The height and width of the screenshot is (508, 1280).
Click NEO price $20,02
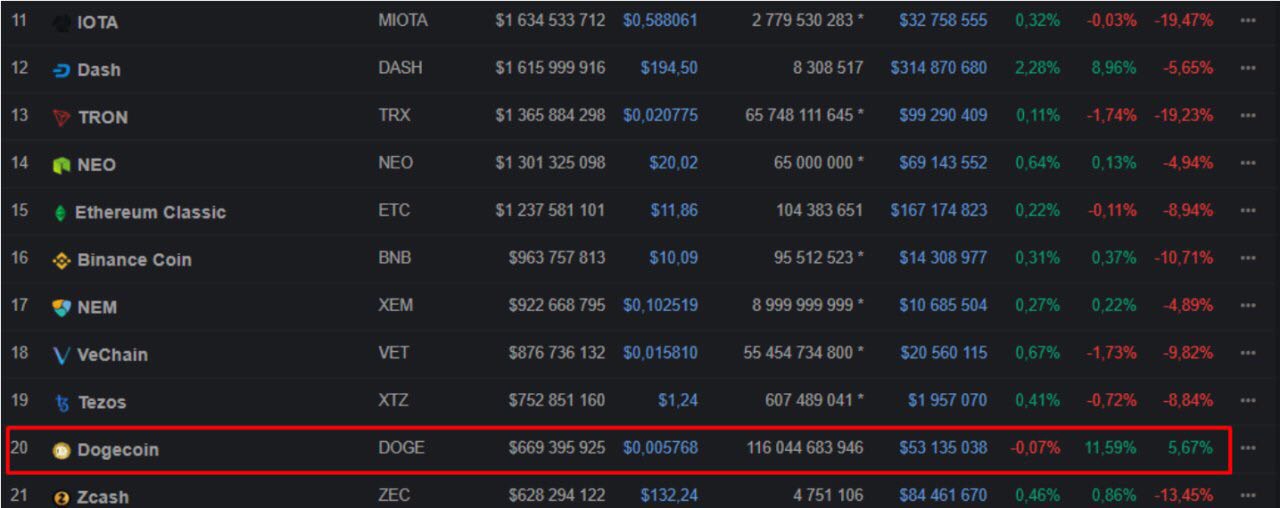tap(674, 163)
